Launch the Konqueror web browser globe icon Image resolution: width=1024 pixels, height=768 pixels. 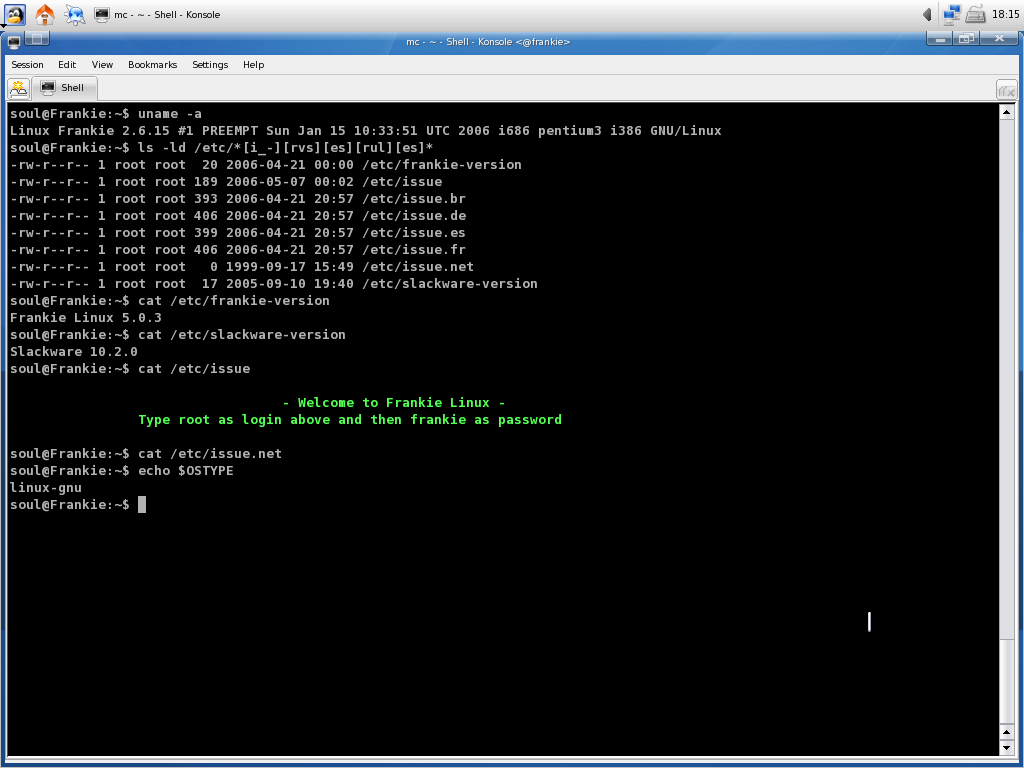click(x=74, y=14)
